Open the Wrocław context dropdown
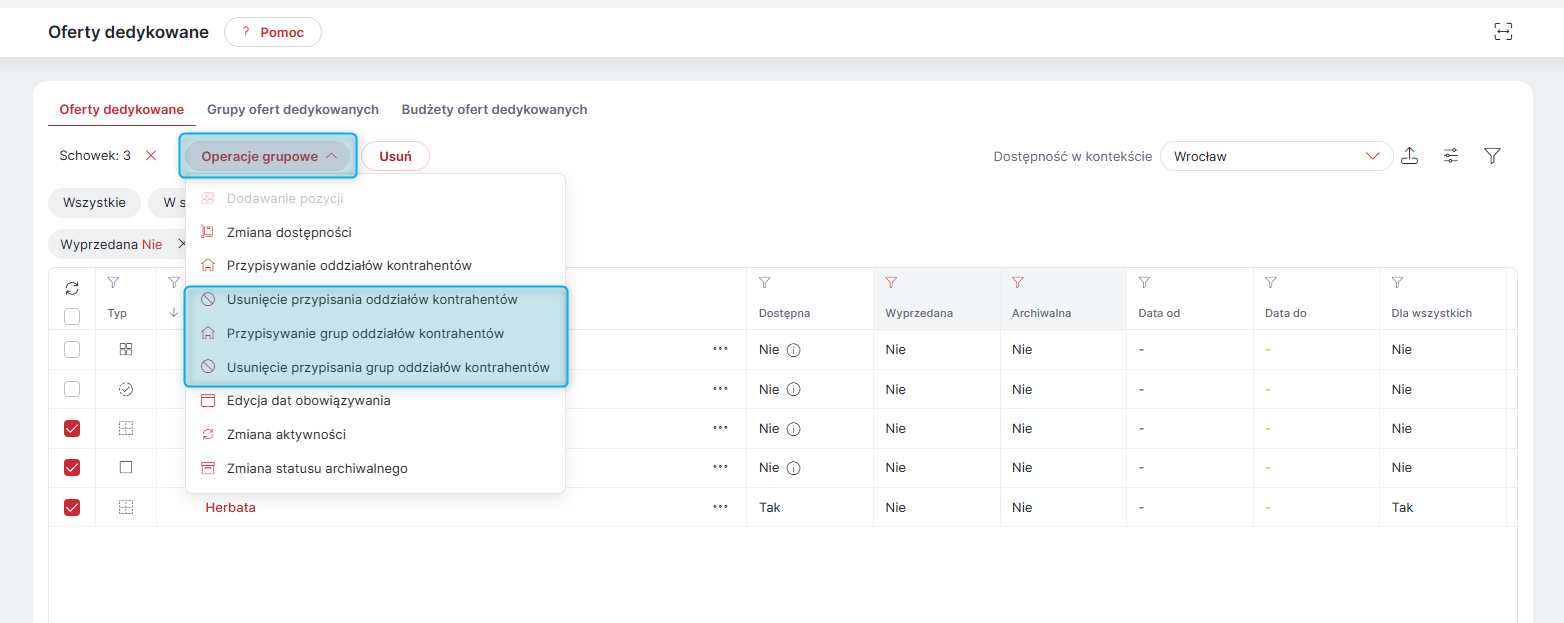 tap(1277, 156)
